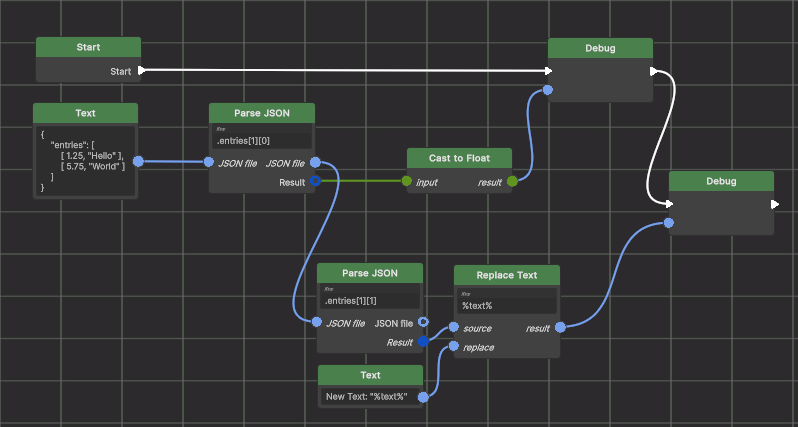This screenshot has width=798, height=427.
Task: Click the JSON entries text box in the Text node
Action: pos(84,160)
